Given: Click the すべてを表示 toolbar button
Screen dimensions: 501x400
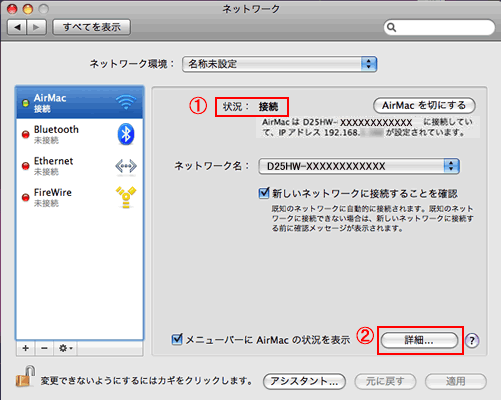Looking at the screenshot, I should pos(91,27).
